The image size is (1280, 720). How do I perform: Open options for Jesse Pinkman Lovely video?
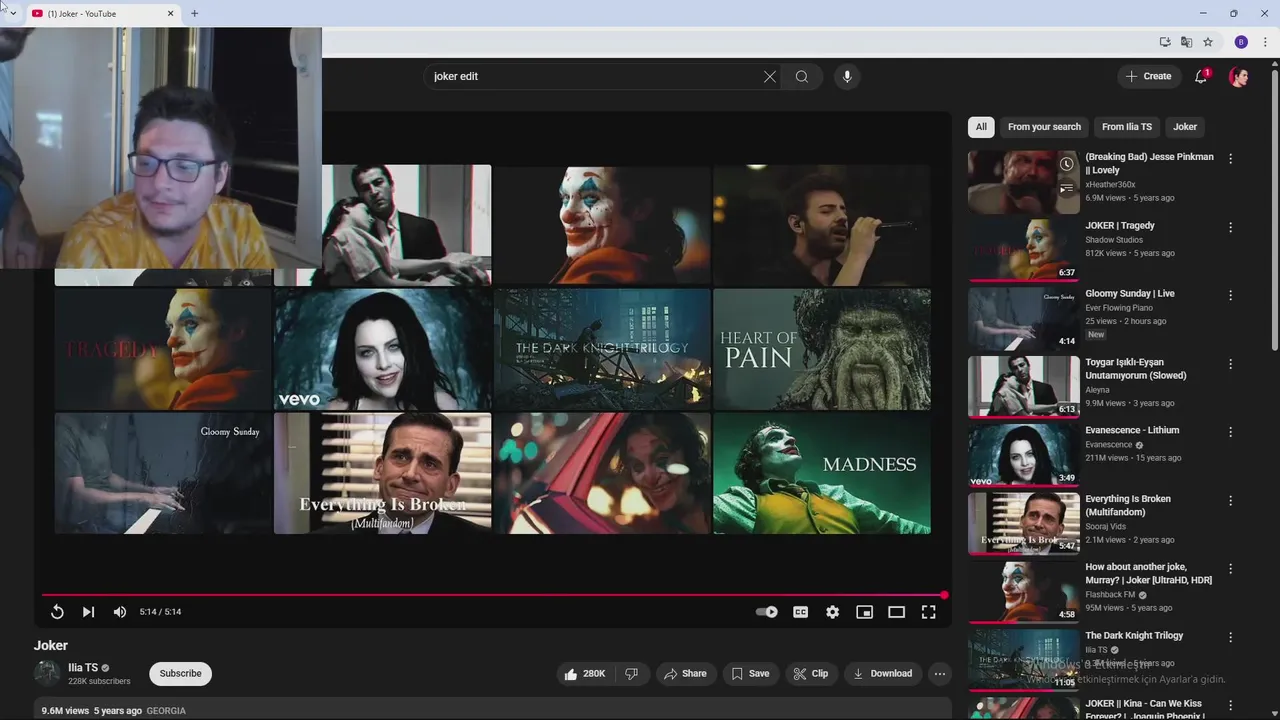(1230, 158)
